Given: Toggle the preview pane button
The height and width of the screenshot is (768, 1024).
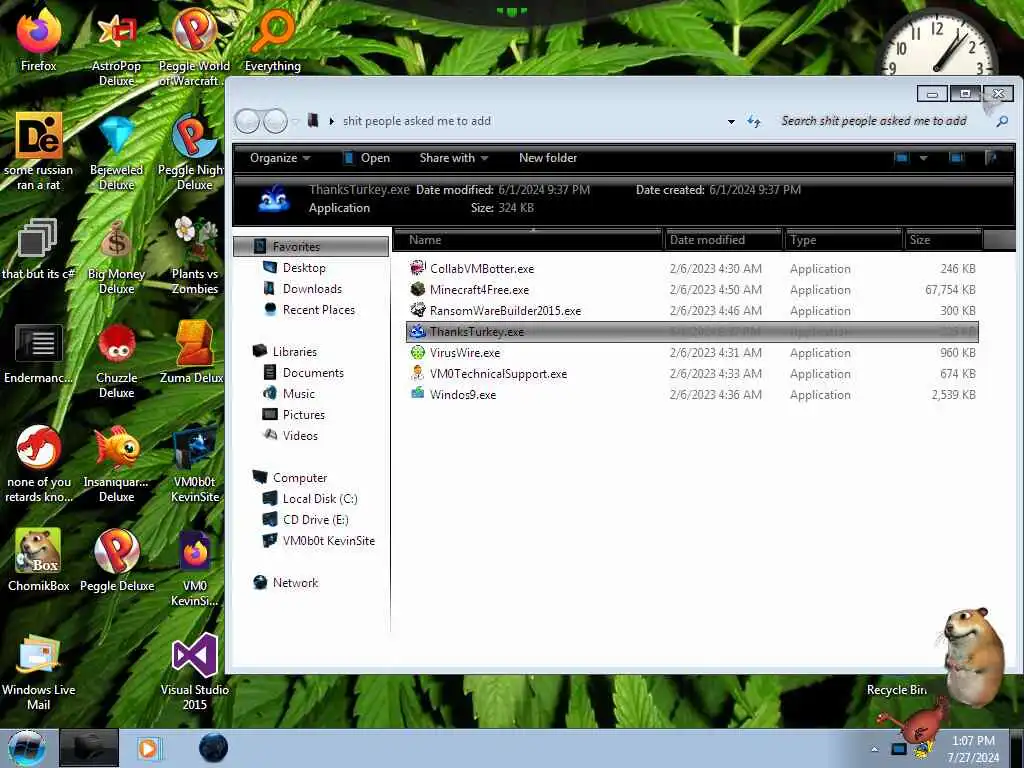Looking at the screenshot, I should 956,157.
